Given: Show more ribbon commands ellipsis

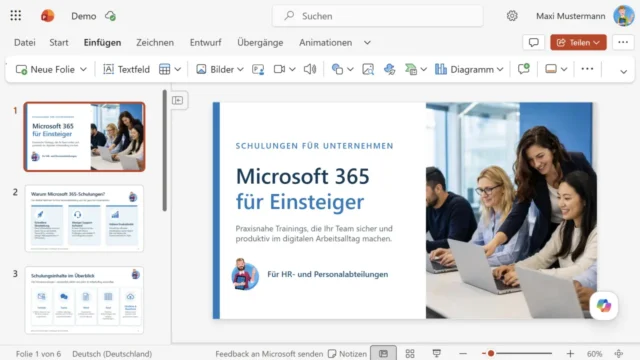Looking at the screenshot, I should (587, 69).
